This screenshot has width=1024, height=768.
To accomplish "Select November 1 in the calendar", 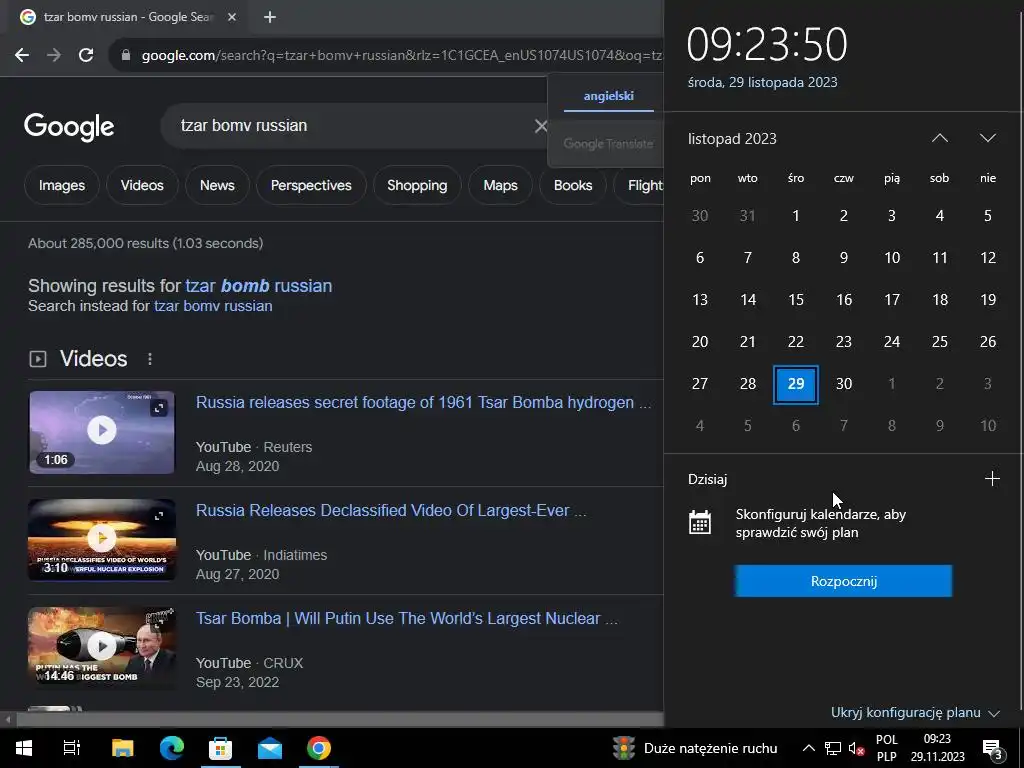I will click(795, 216).
